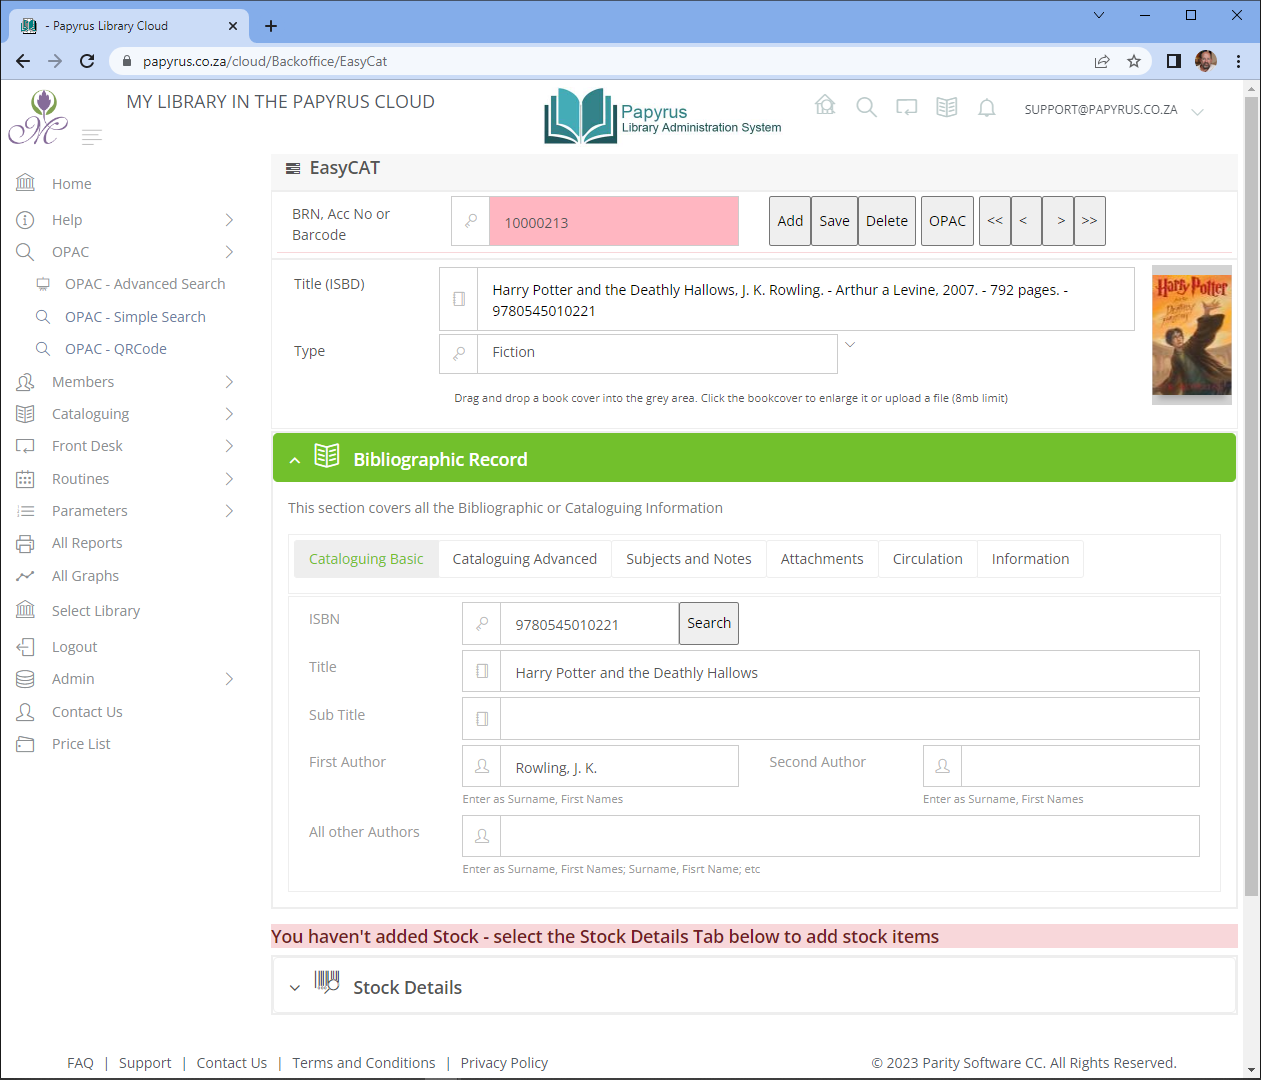Screen dimensions: 1261x1080
Task: Click the Harry Potter book cover thumbnail
Action: [x=1192, y=335]
